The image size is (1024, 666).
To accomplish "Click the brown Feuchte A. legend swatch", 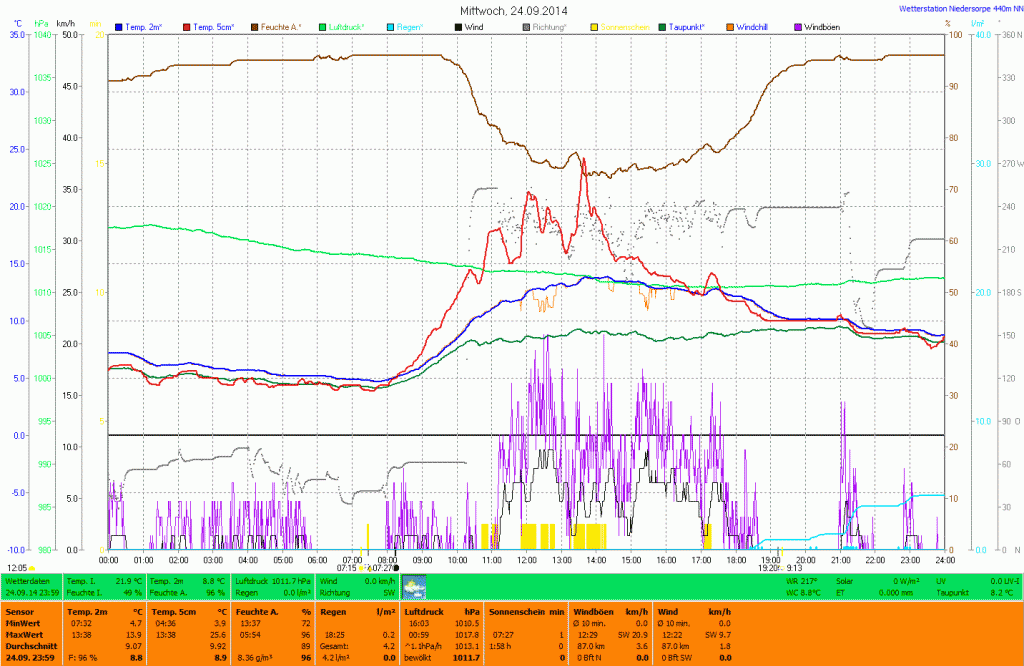I will [x=255, y=26].
